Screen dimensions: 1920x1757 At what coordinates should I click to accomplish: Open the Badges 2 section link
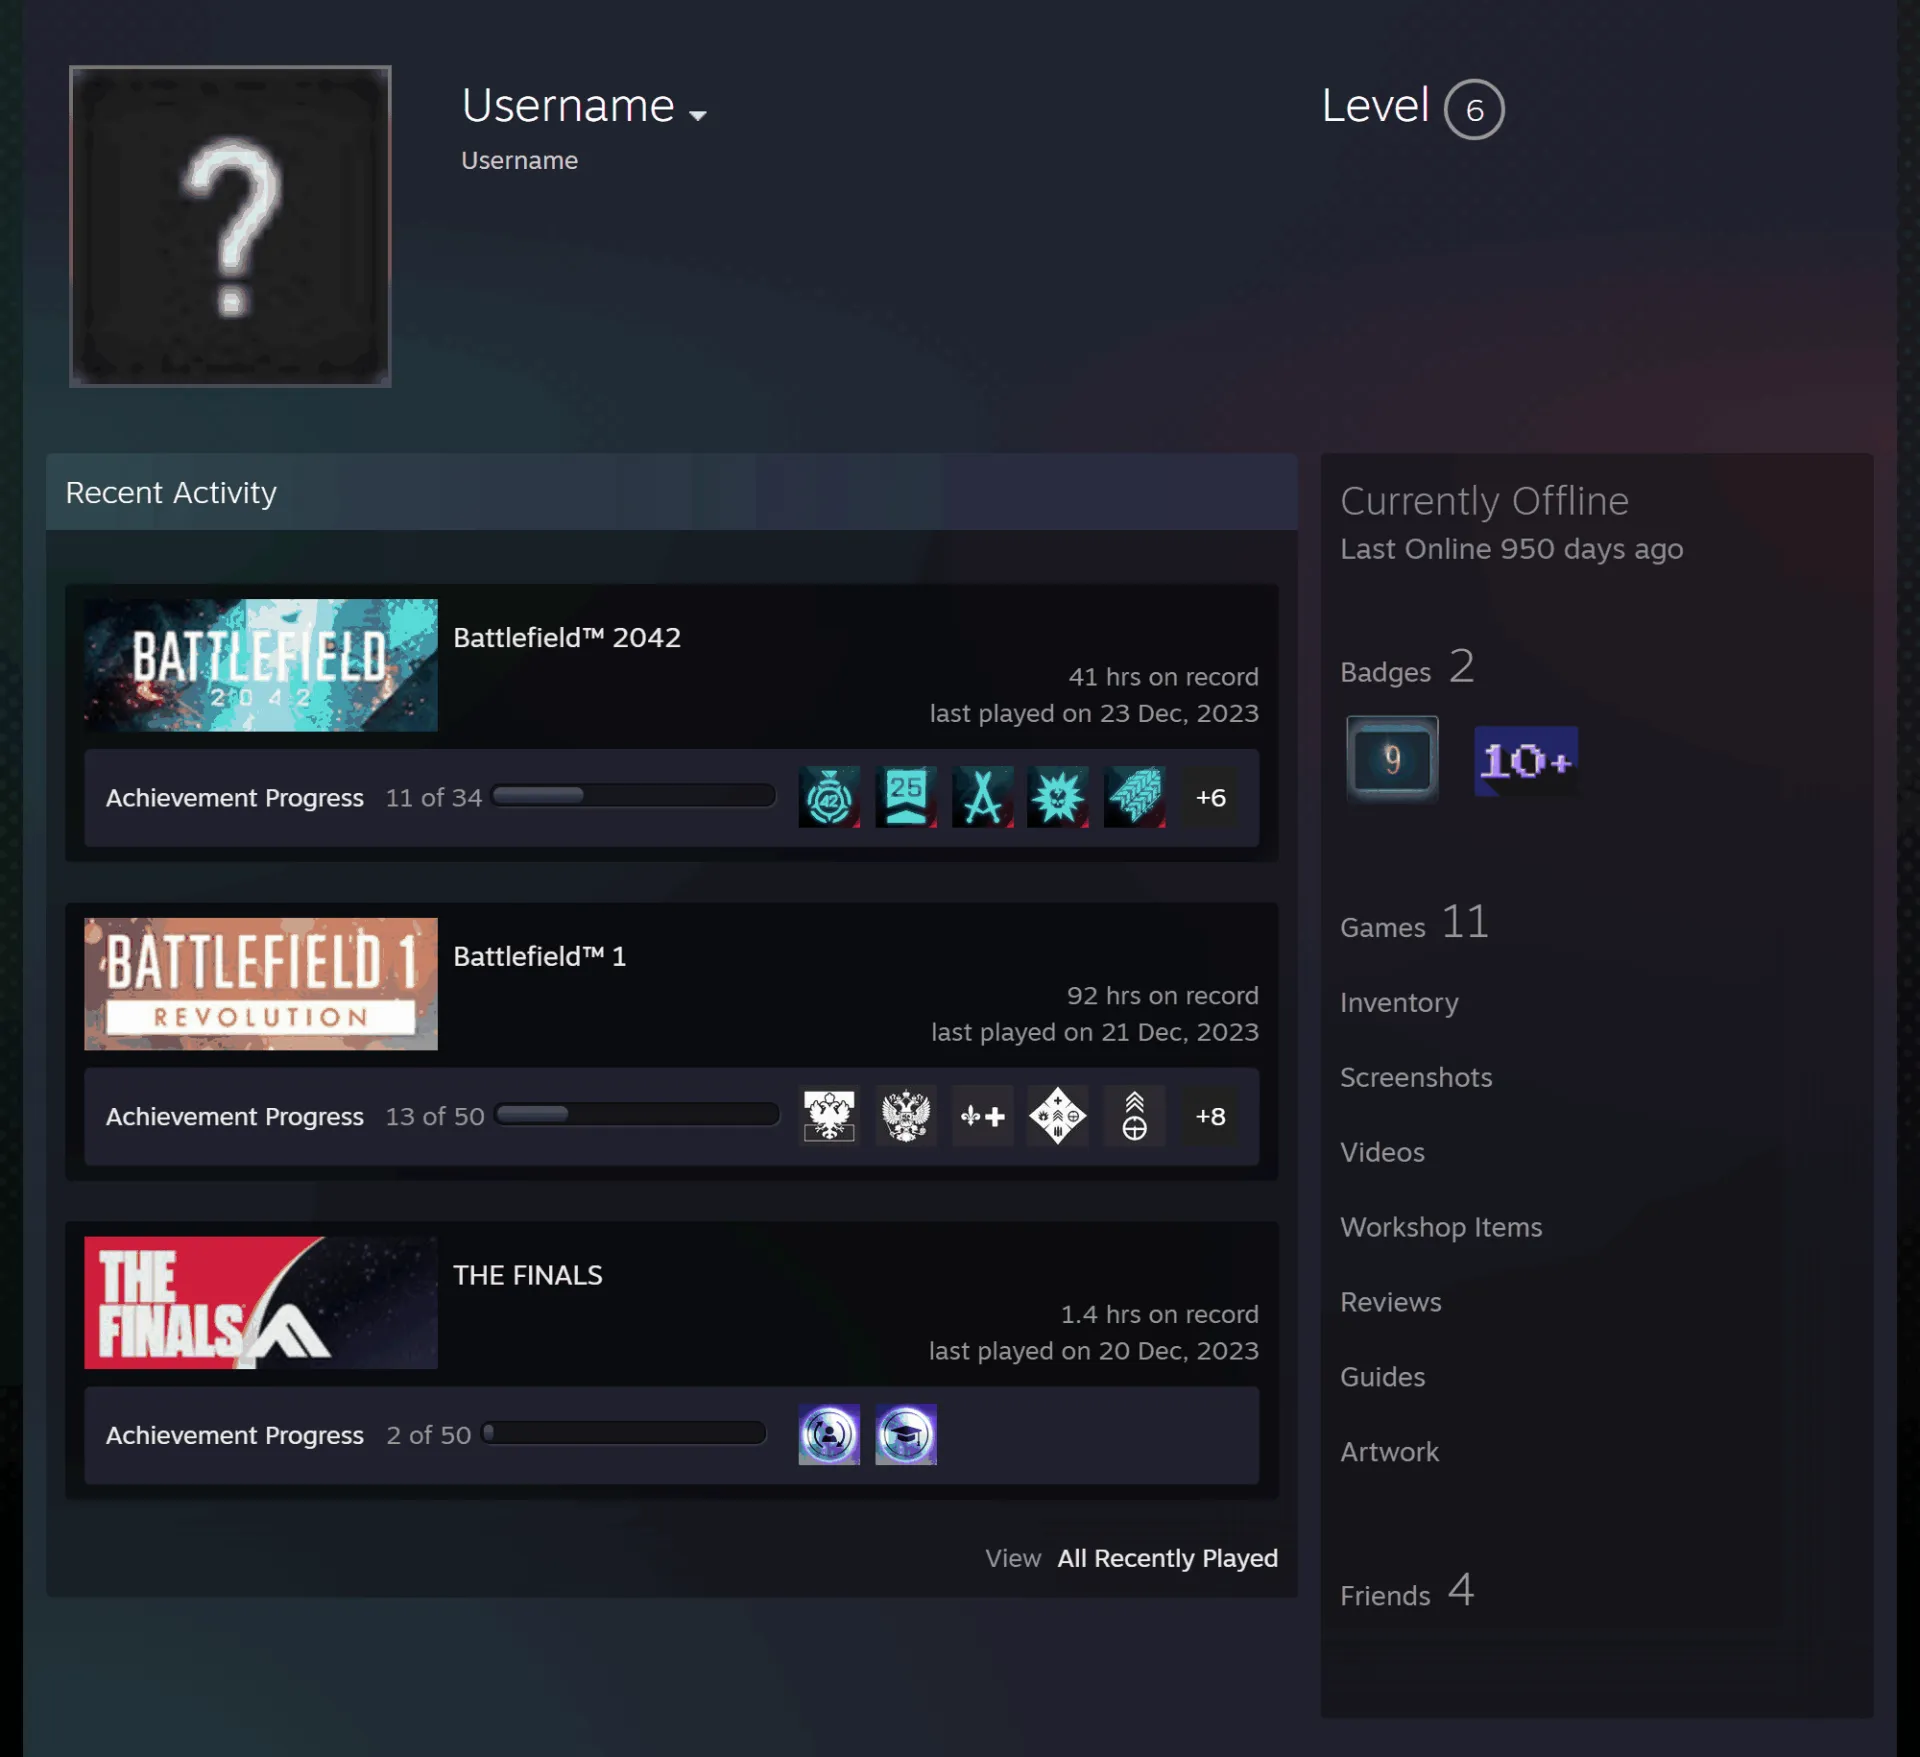tap(1407, 668)
